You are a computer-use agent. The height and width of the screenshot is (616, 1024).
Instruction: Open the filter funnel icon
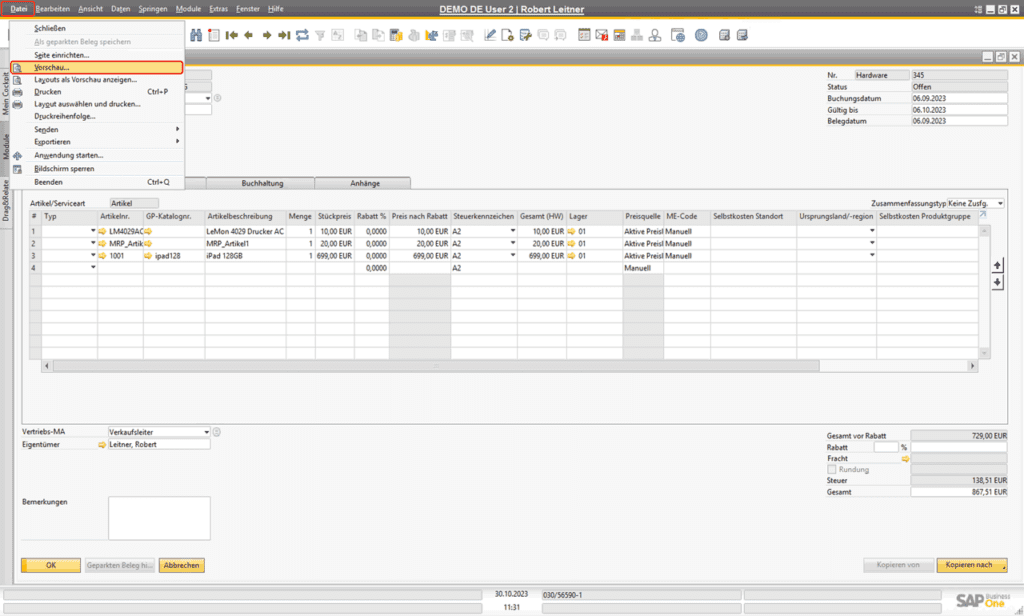320,35
